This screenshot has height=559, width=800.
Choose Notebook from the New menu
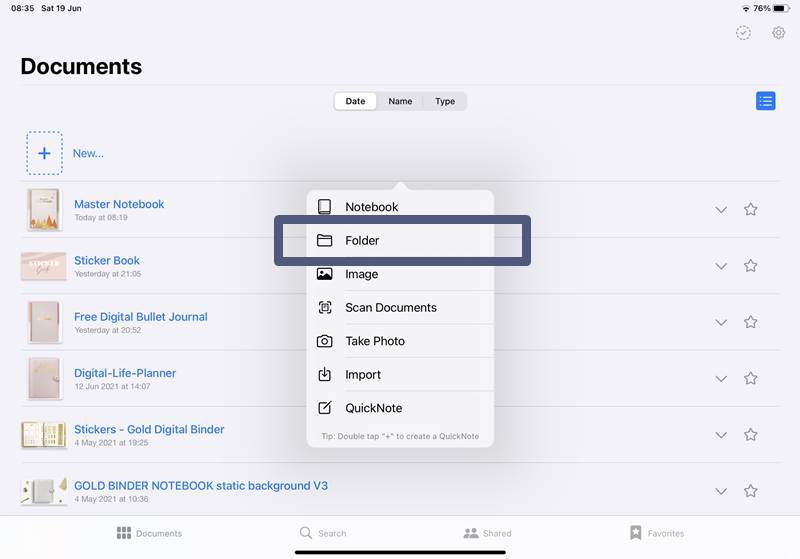tap(400, 207)
